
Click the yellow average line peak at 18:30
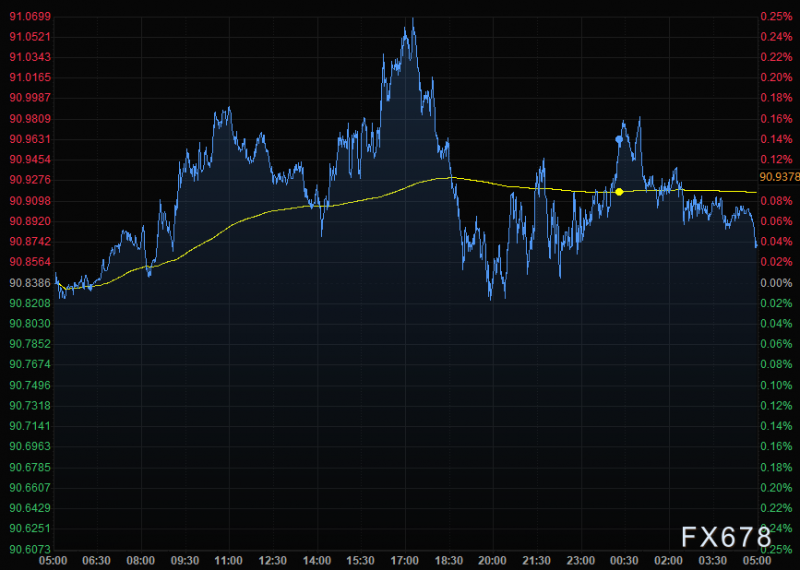pyautogui.click(x=451, y=178)
